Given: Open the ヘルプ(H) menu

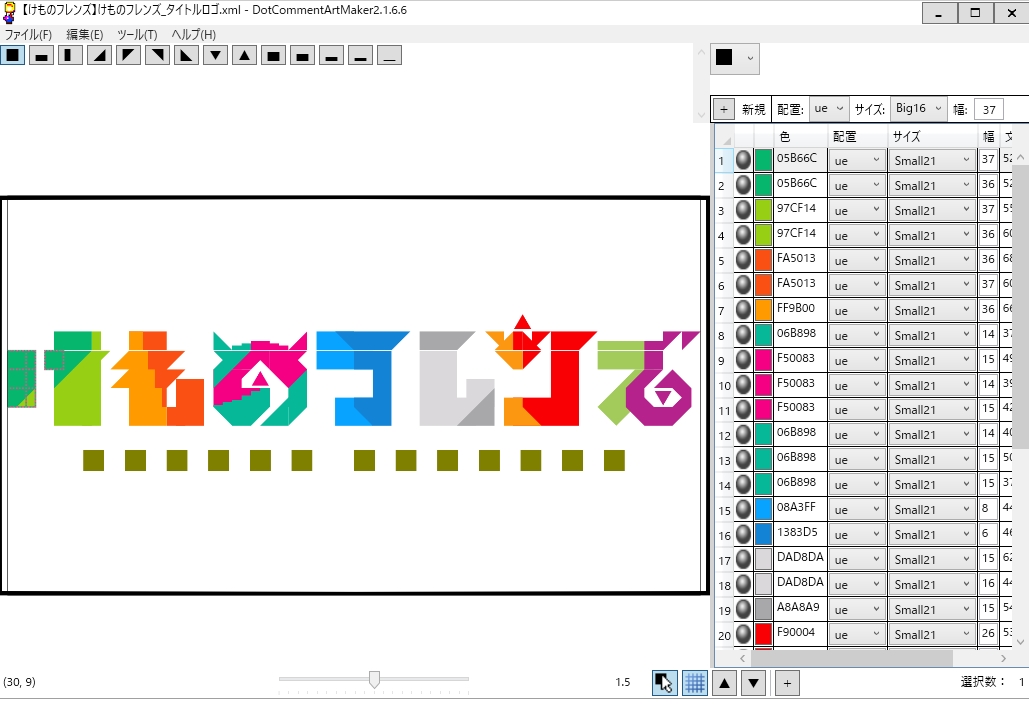Looking at the screenshot, I should [194, 35].
